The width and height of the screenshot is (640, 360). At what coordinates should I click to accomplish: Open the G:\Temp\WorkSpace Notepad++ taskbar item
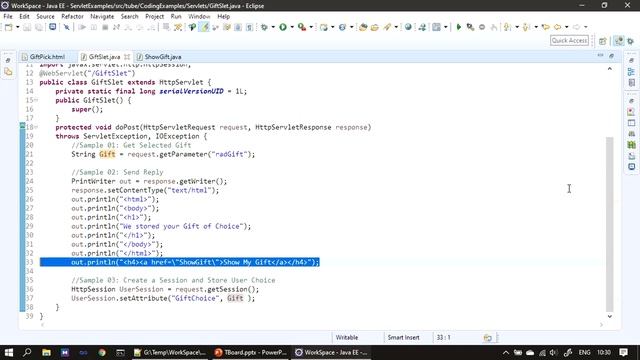[x=170, y=352]
